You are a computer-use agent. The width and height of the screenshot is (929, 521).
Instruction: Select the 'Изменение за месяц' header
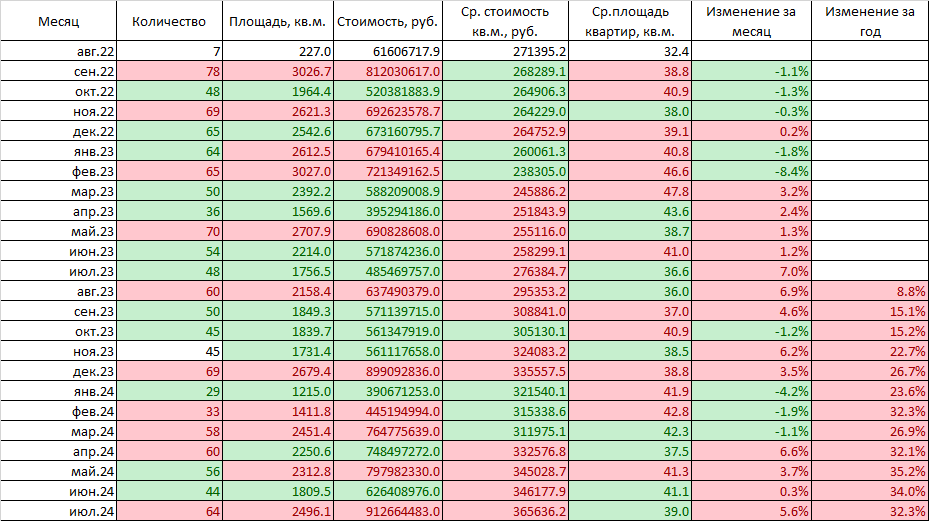pos(751,21)
